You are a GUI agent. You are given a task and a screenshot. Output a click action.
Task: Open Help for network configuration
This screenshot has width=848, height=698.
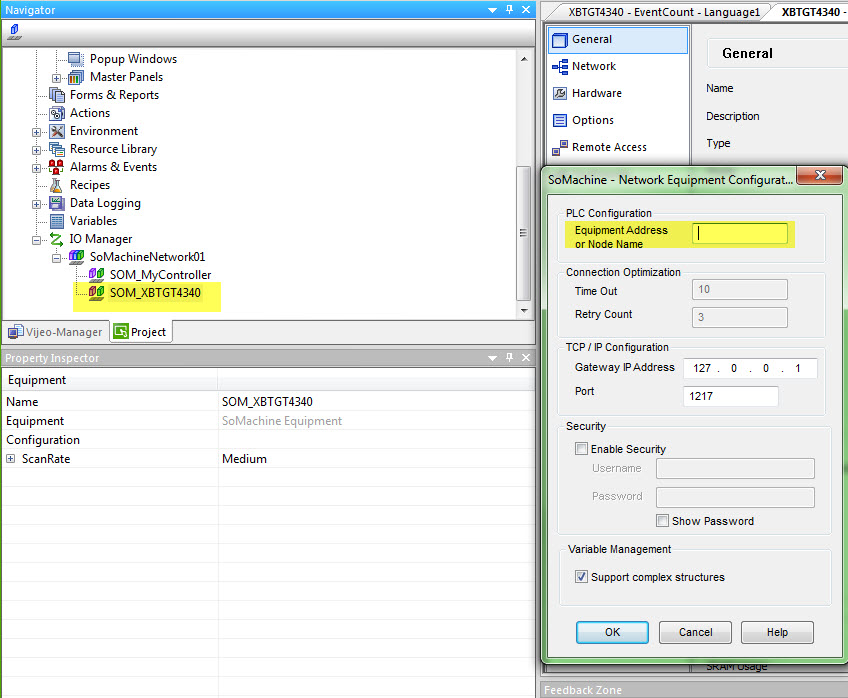(x=777, y=632)
